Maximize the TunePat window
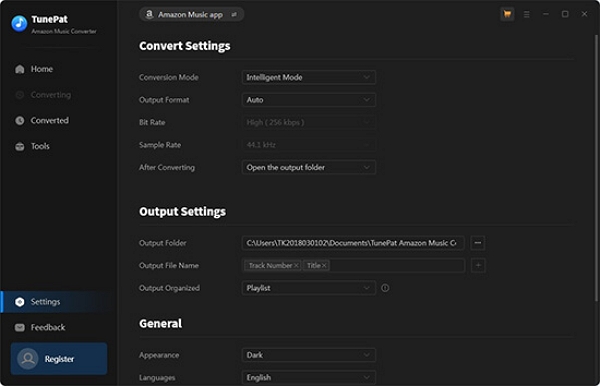This screenshot has width=600, height=386. 565,14
